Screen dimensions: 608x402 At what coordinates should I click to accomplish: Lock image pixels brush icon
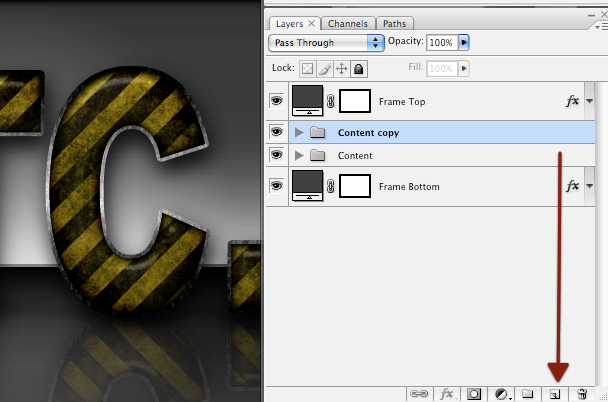tap(325, 69)
